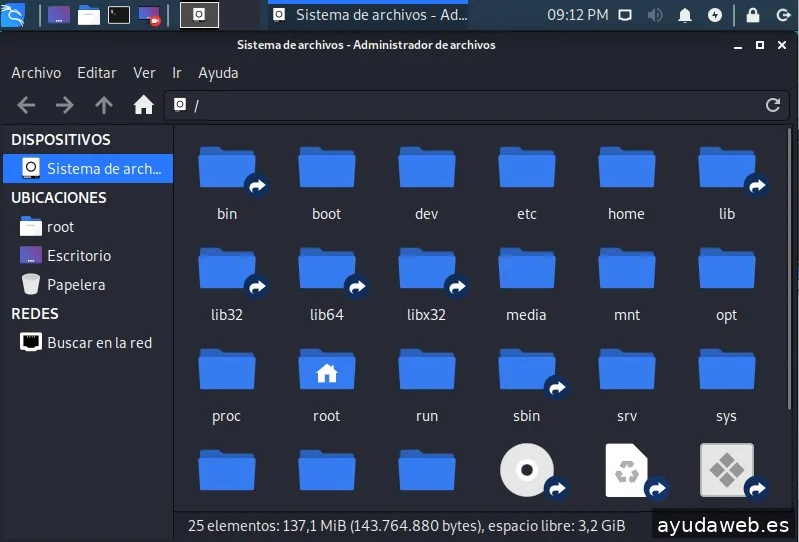
Task: Open the Ver menu
Action: pyautogui.click(x=144, y=73)
